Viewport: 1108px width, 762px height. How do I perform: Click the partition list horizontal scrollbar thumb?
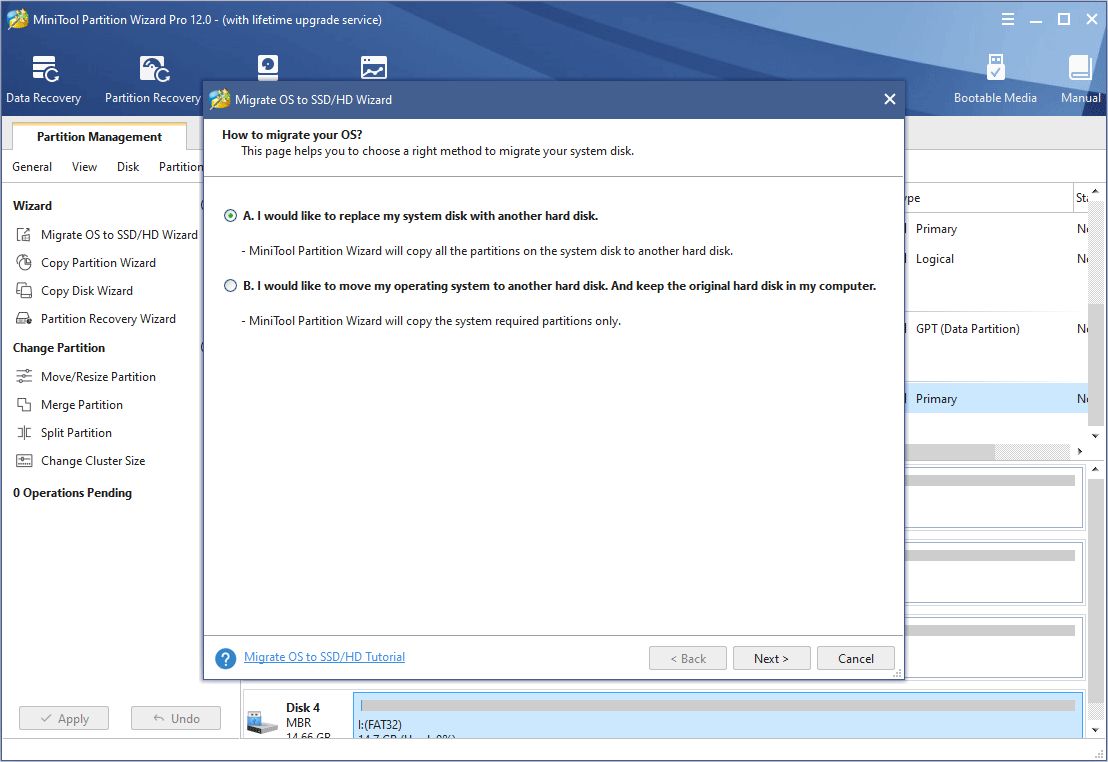pyautogui.click(x=950, y=451)
